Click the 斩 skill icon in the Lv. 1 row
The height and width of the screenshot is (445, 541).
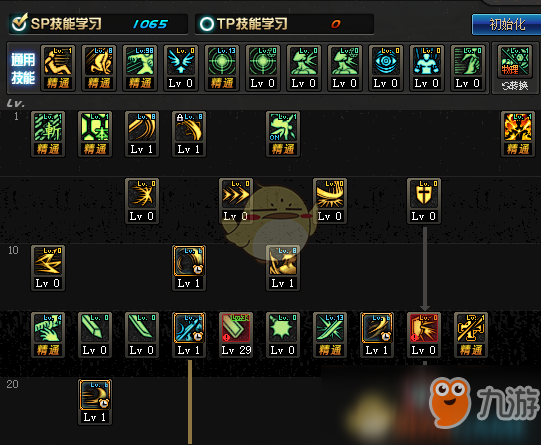tap(48, 134)
